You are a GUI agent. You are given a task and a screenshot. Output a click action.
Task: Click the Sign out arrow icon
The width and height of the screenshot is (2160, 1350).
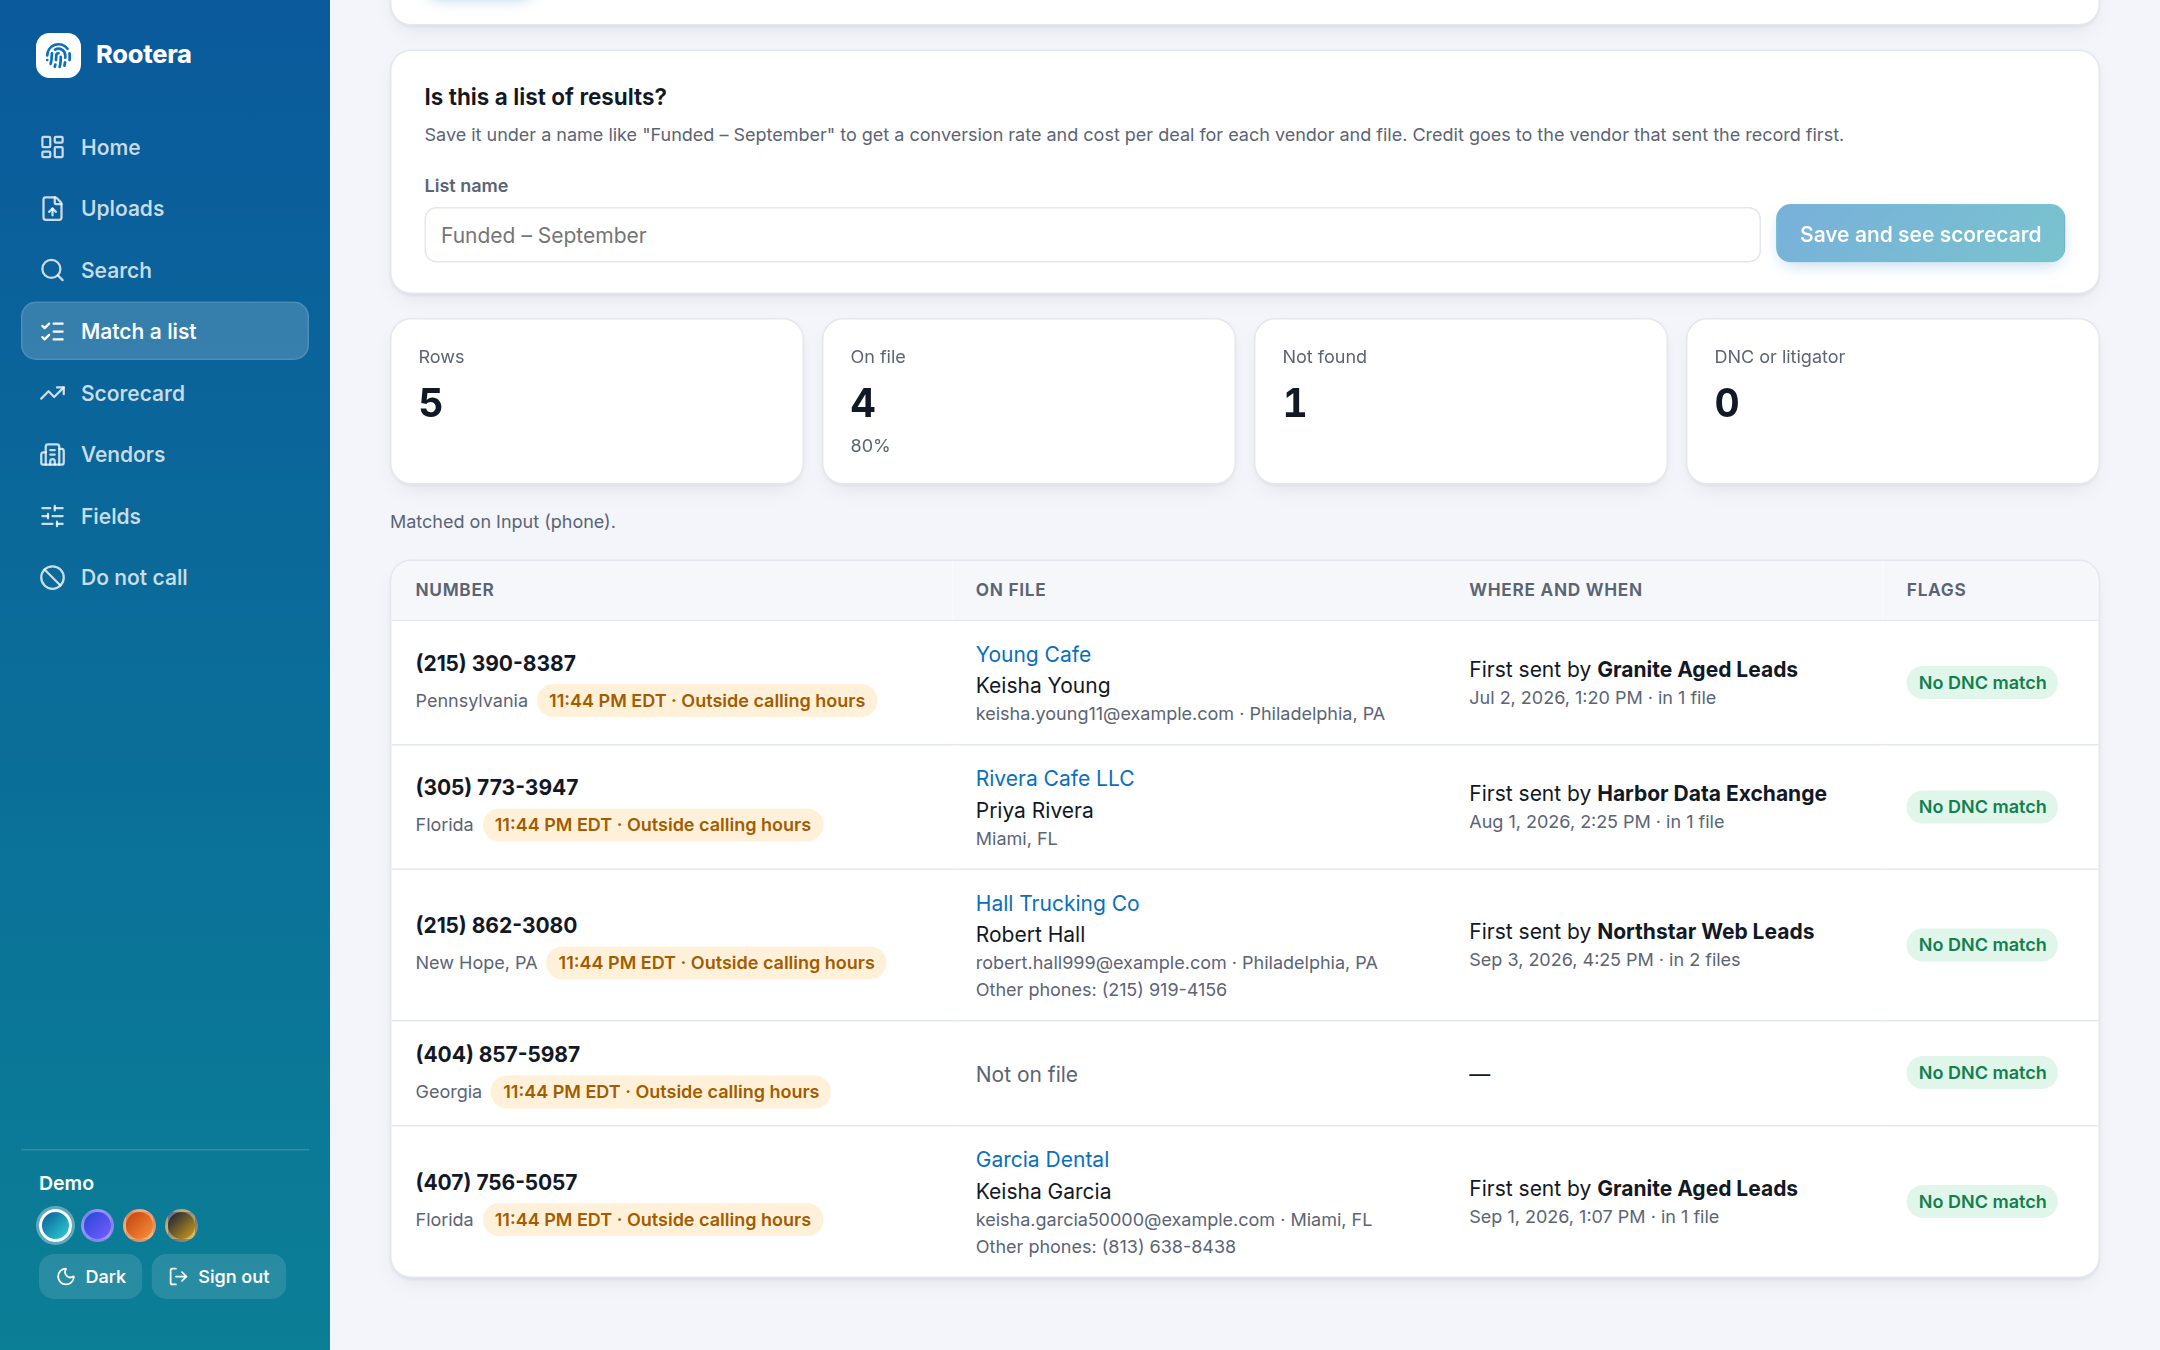click(178, 1277)
